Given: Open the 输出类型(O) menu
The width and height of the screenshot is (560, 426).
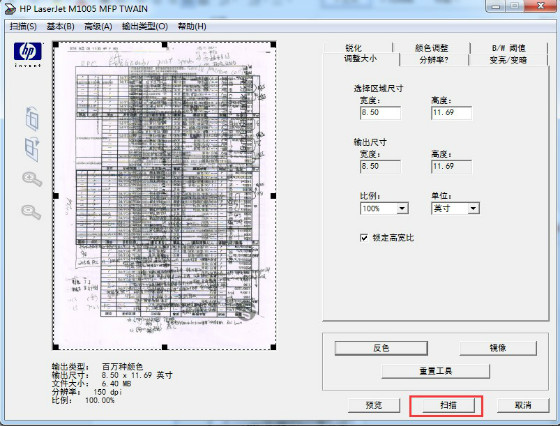Looking at the screenshot, I should pyautogui.click(x=145, y=26).
